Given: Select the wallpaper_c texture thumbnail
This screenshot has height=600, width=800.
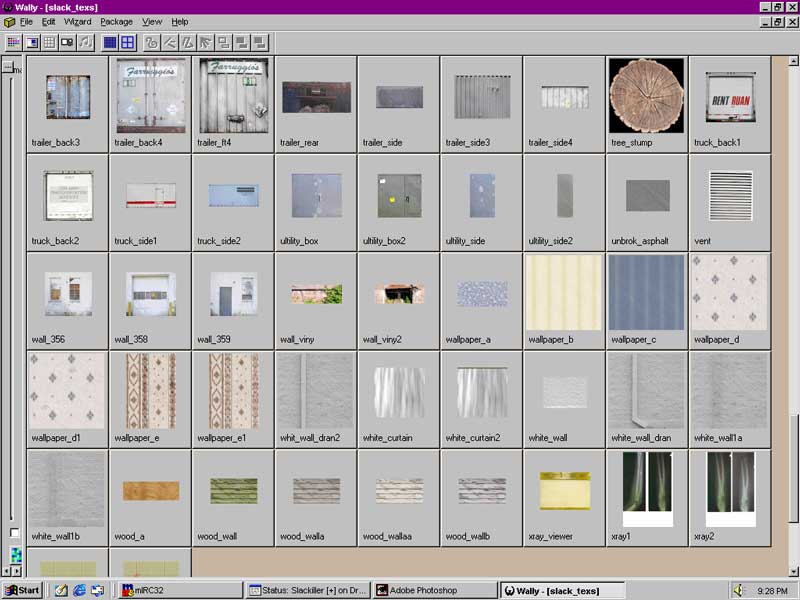Looking at the screenshot, I should [647, 292].
